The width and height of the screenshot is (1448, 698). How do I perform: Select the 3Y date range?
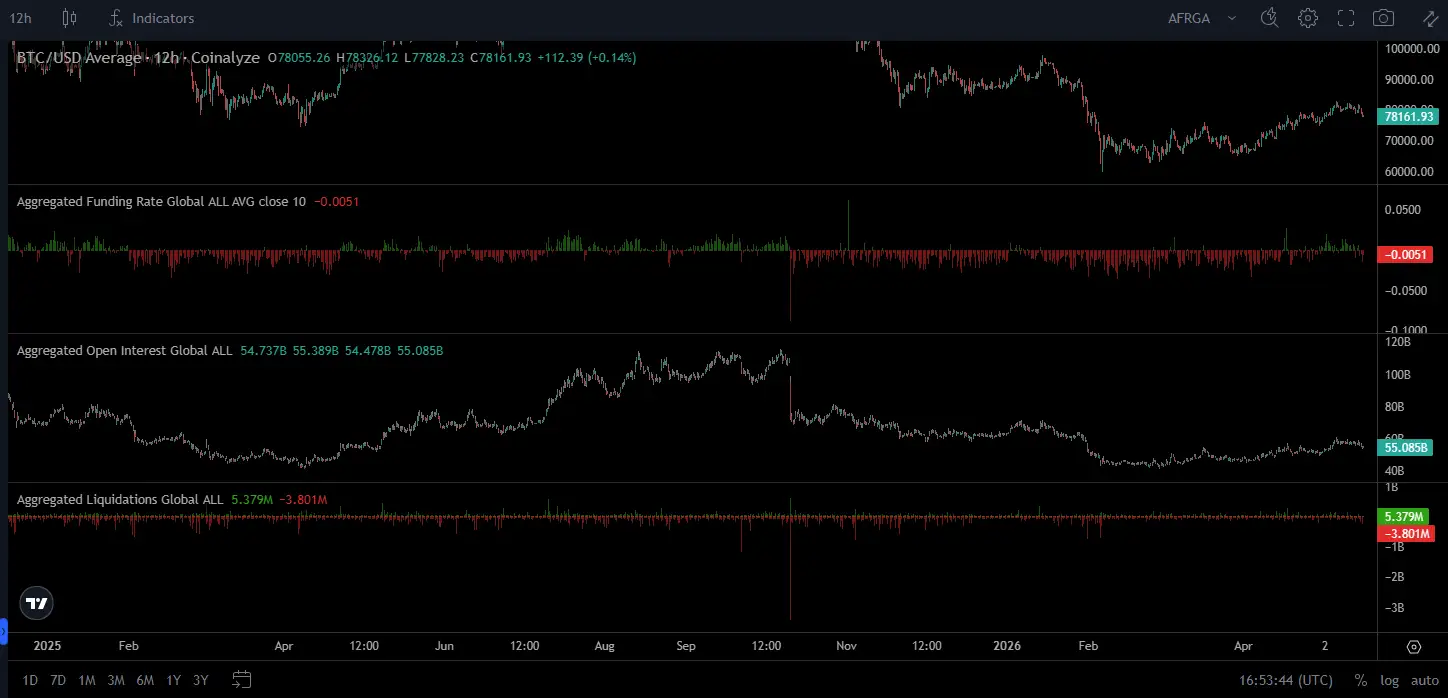tap(201, 680)
